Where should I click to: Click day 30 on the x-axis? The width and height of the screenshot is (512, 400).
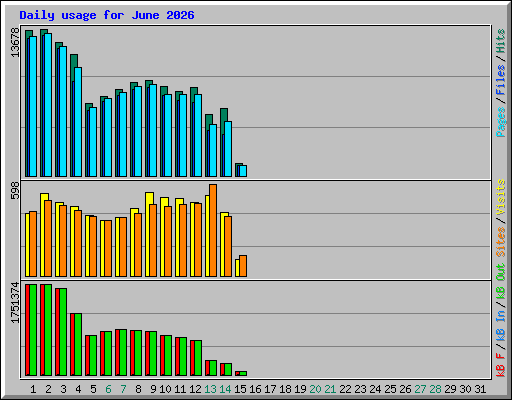(465, 389)
